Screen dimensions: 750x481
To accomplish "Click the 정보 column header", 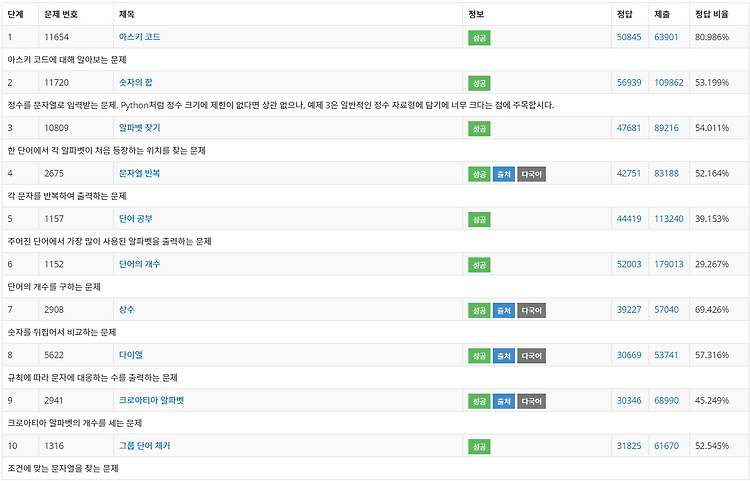I will pos(476,14).
